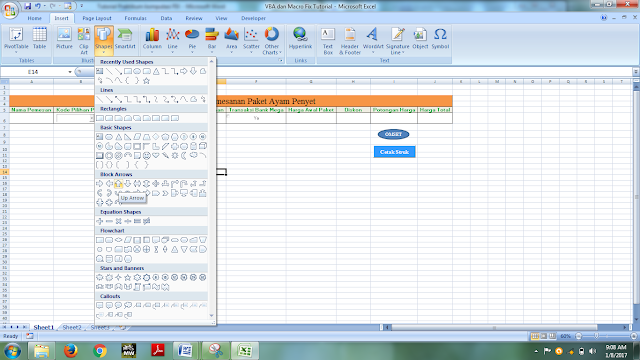640x360 pixels.
Task: Open the Formulas tab
Action: (136, 18)
